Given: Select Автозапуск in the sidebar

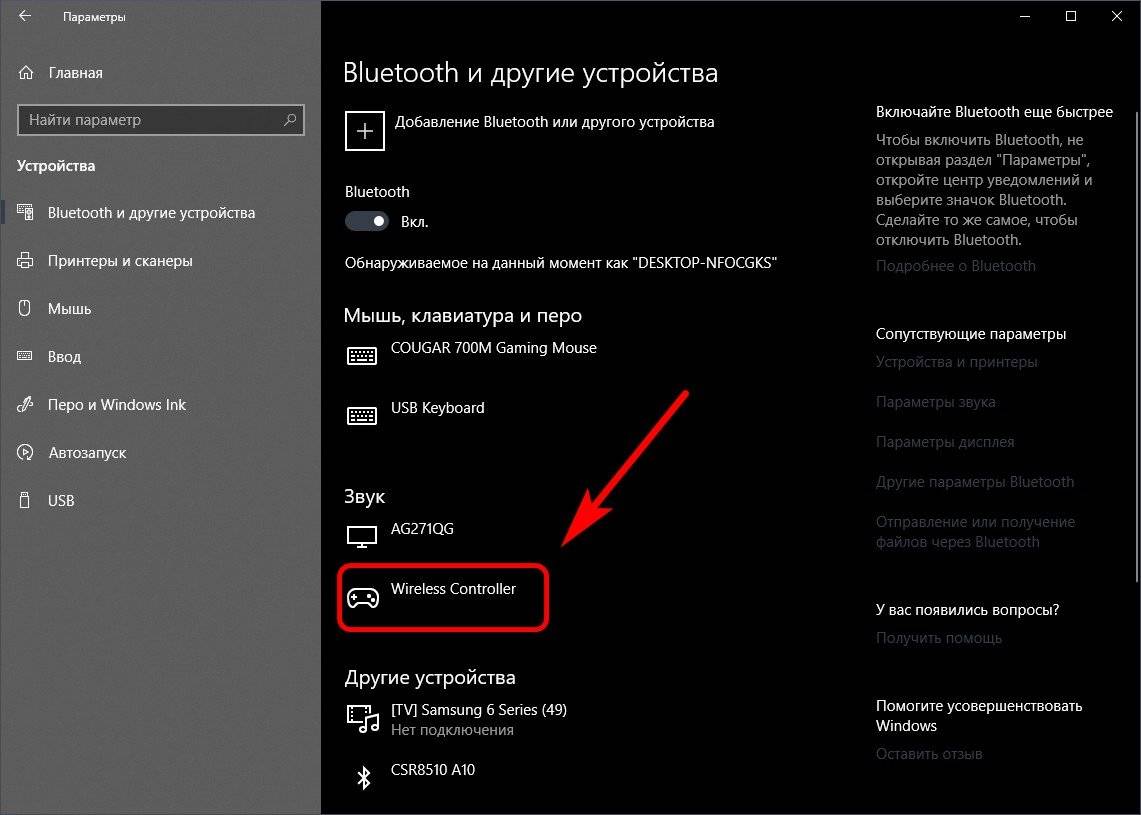Looking at the screenshot, I should point(87,453).
